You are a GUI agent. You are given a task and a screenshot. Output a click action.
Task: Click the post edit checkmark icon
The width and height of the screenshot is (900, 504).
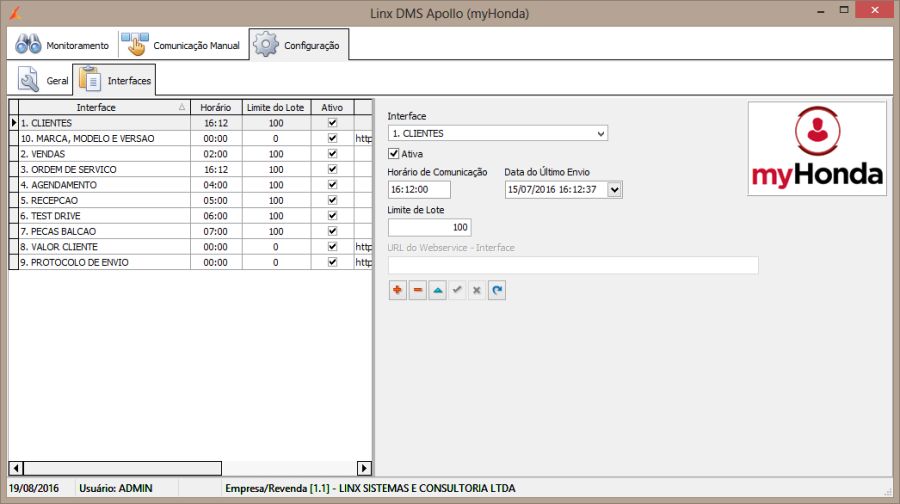457,290
